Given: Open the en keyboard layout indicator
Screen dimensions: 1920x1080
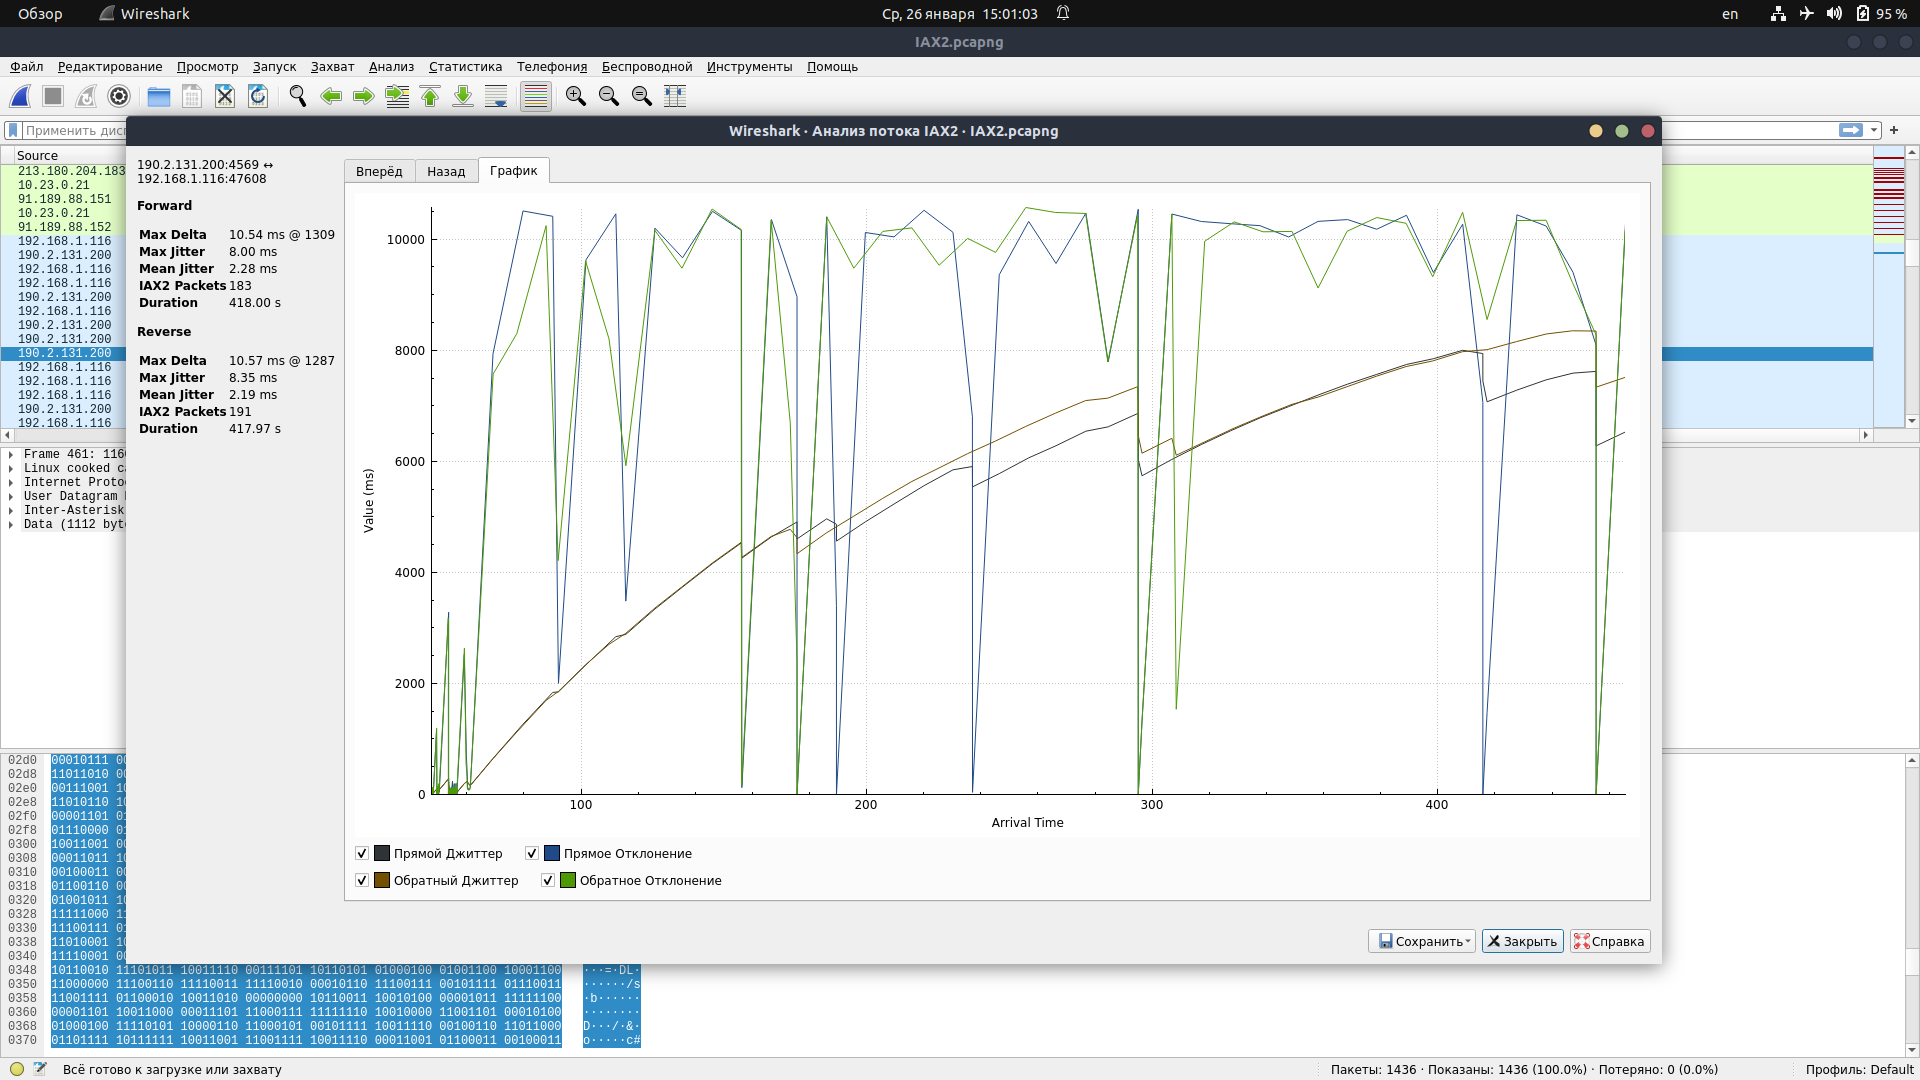Looking at the screenshot, I should (1730, 14).
